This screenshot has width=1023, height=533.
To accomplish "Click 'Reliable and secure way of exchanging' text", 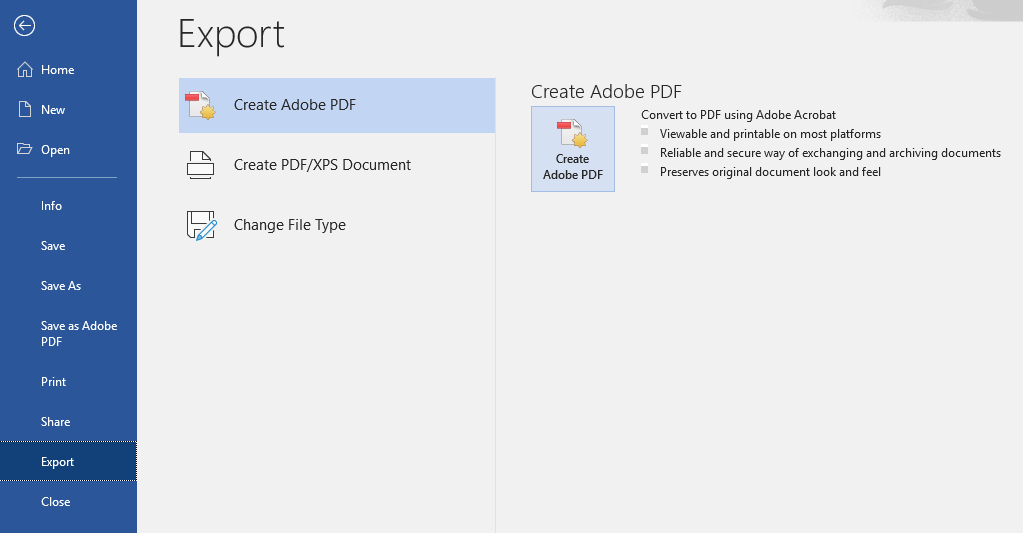I will coord(830,153).
